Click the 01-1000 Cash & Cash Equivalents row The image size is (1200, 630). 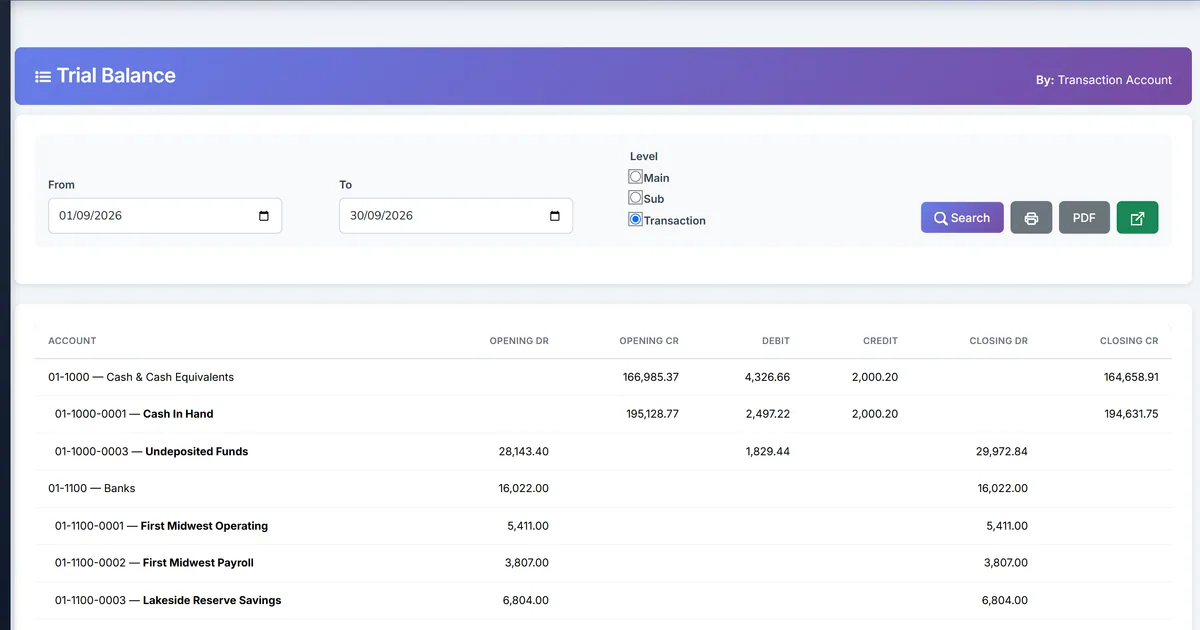603,377
